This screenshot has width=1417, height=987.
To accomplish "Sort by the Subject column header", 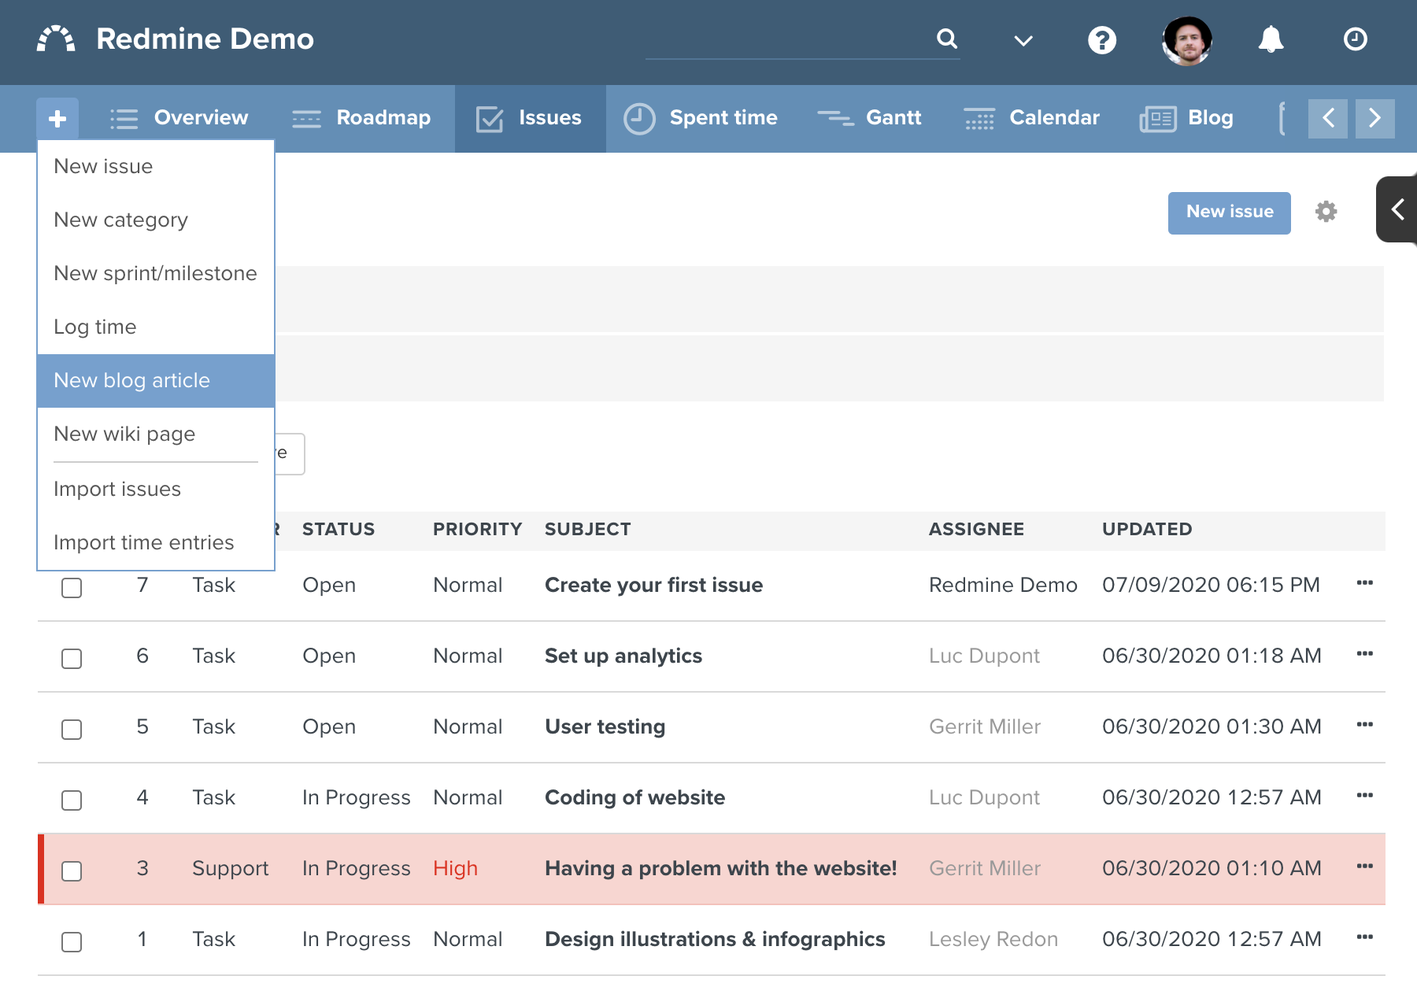I will click(x=588, y=530).
